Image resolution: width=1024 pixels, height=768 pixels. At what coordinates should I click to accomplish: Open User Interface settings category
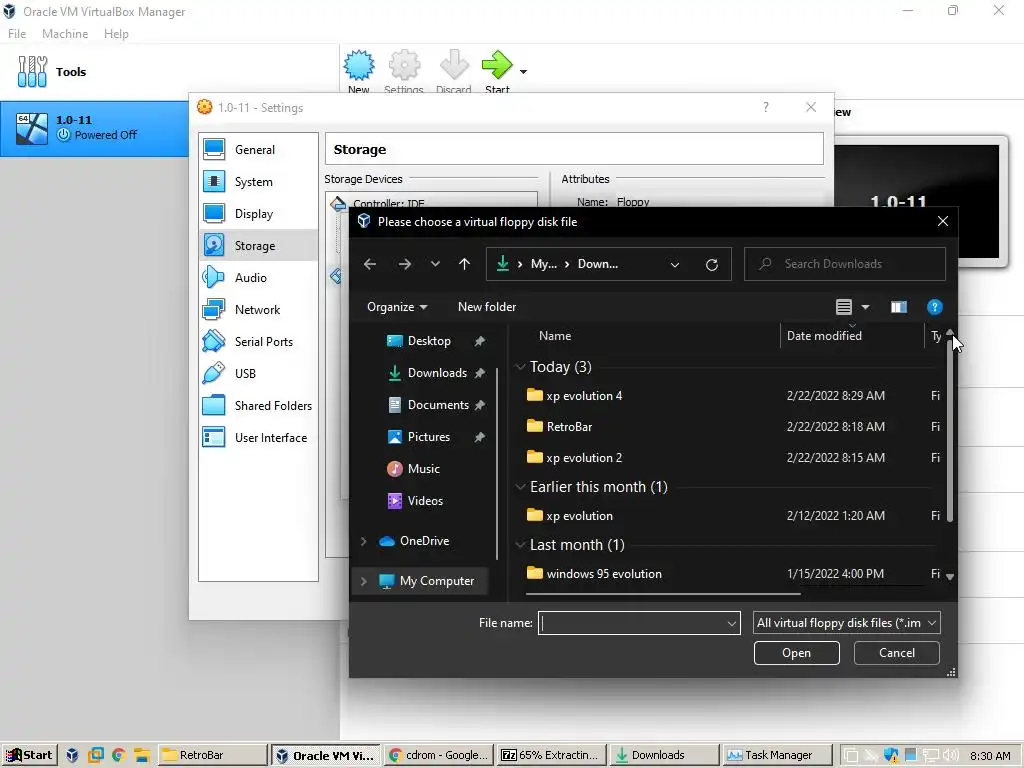259,438
